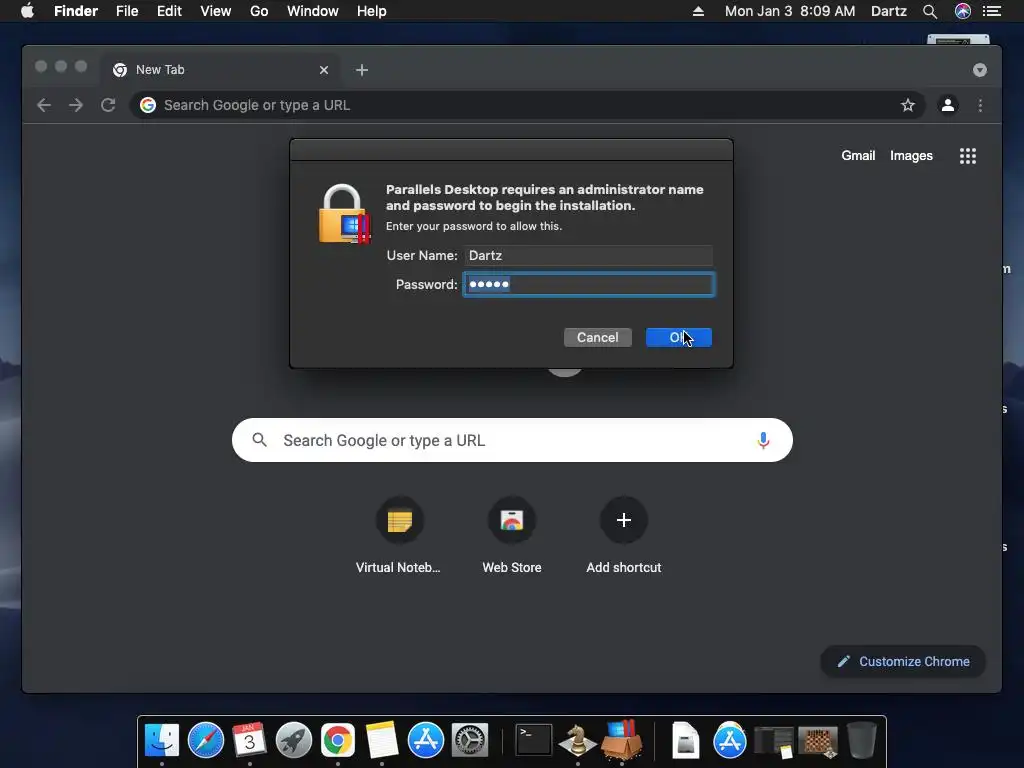Open Chess from the Dock
The image size is (1024, 768).
(x=577, y=741)
